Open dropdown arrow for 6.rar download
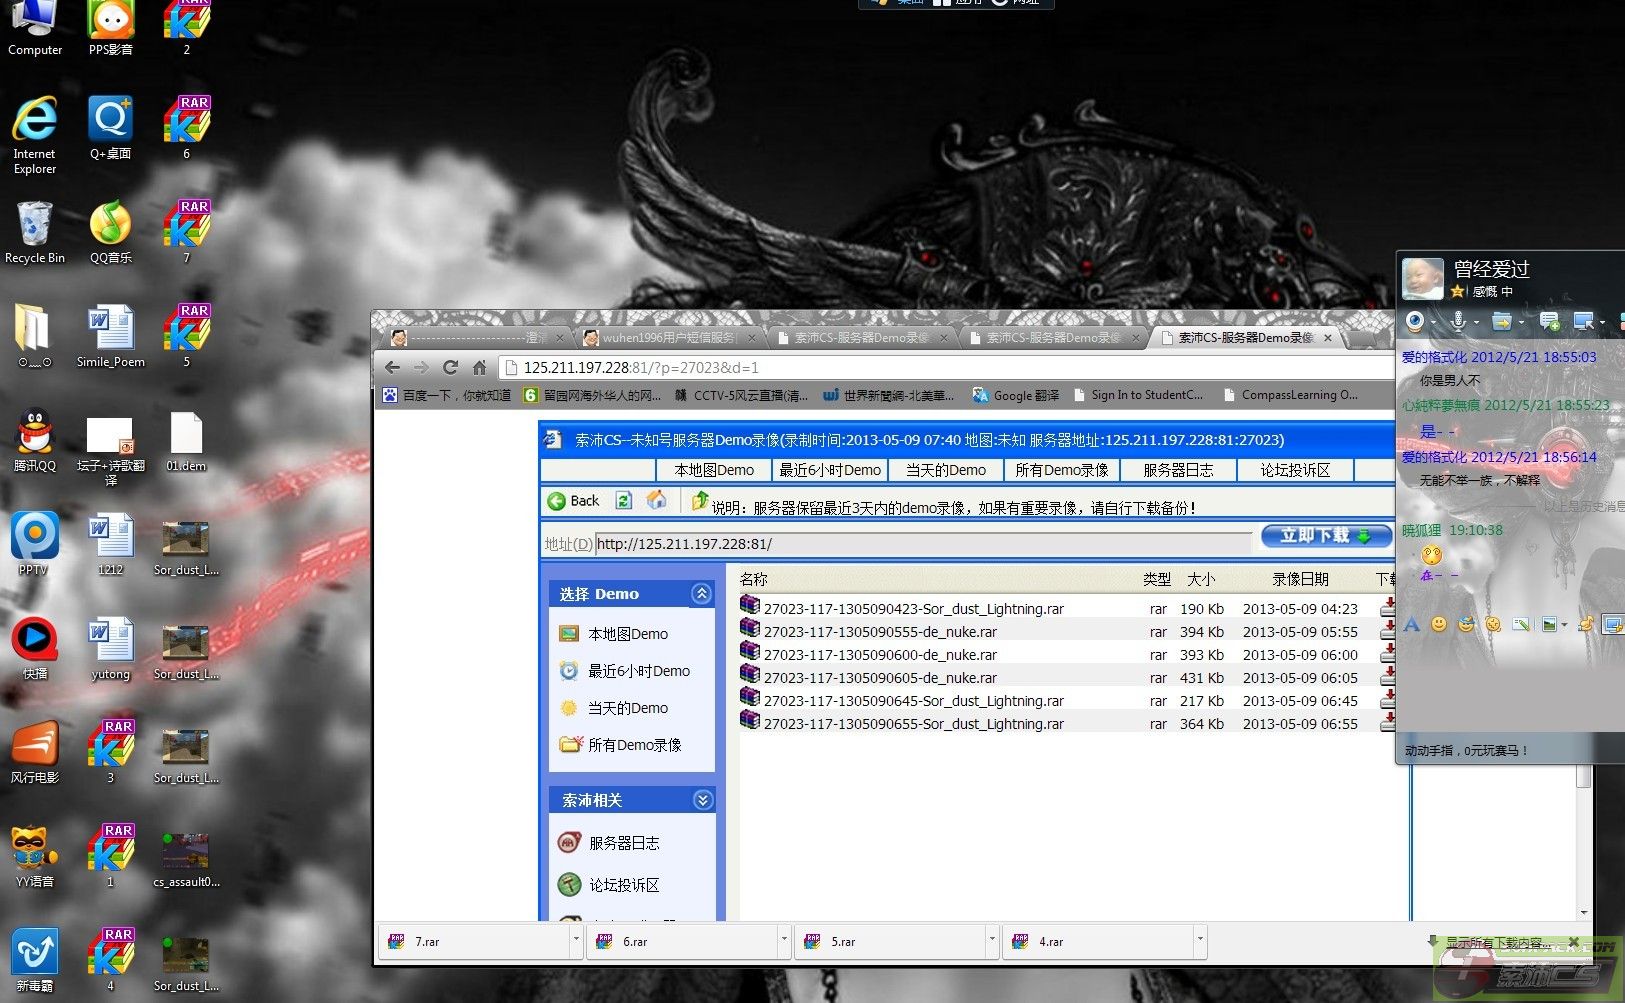This screenshot has width=1625, height=1003. click(783, 941)
